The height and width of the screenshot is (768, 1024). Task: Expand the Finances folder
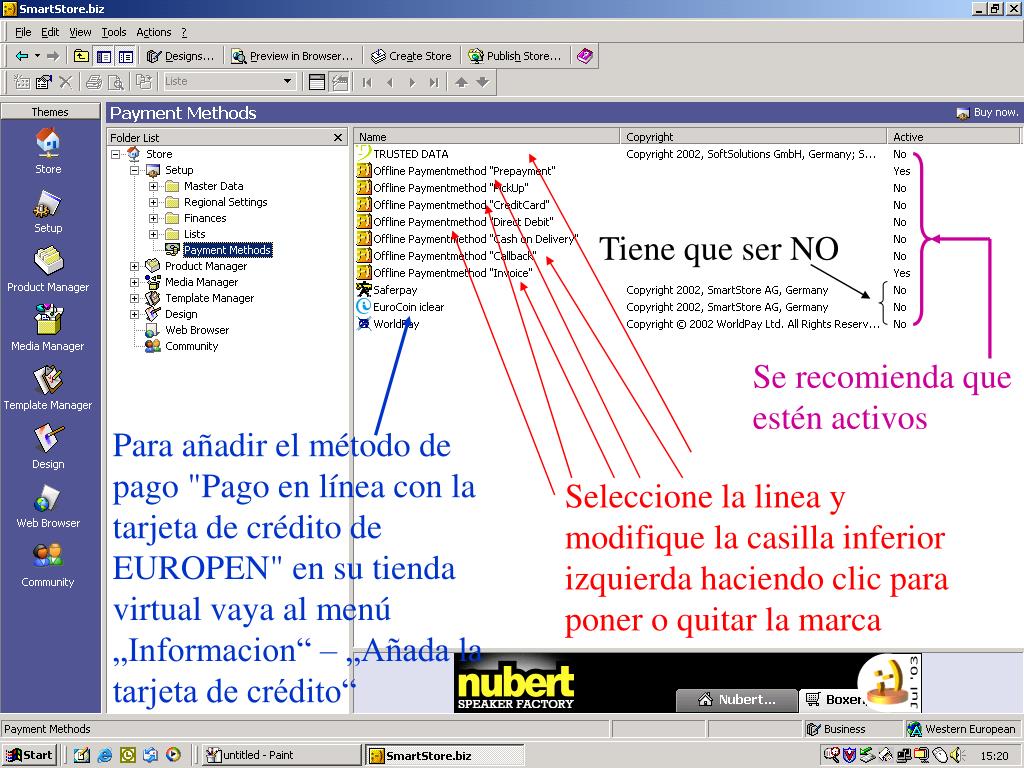153,219
